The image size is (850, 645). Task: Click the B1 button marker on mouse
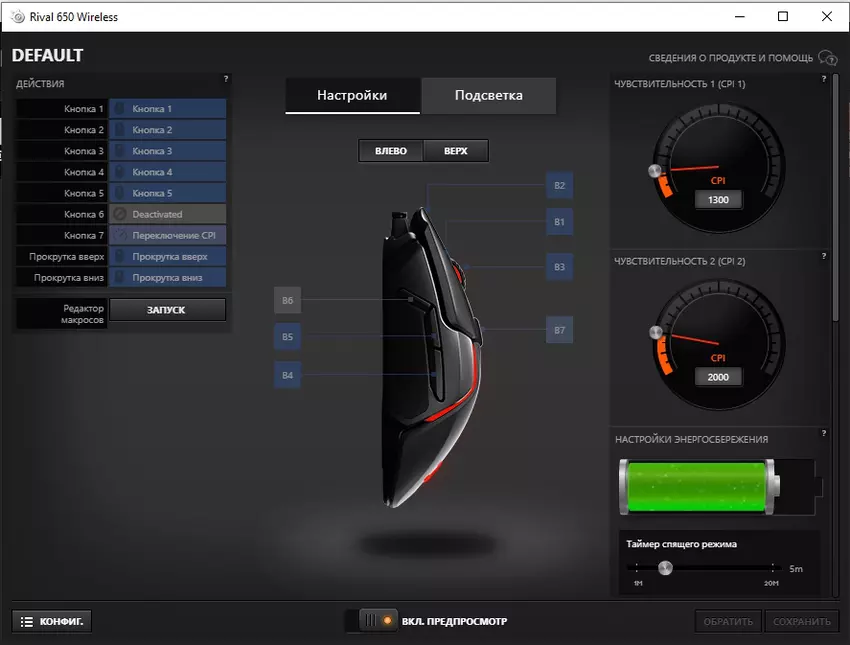560,221
